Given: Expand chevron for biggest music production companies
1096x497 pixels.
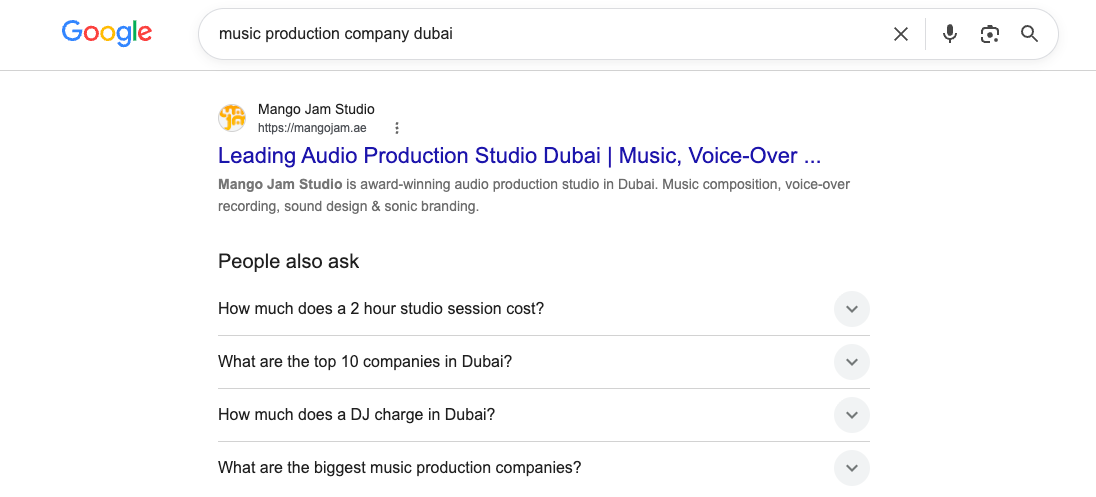Looking at the screenshot, I should [x=851, y=468].
